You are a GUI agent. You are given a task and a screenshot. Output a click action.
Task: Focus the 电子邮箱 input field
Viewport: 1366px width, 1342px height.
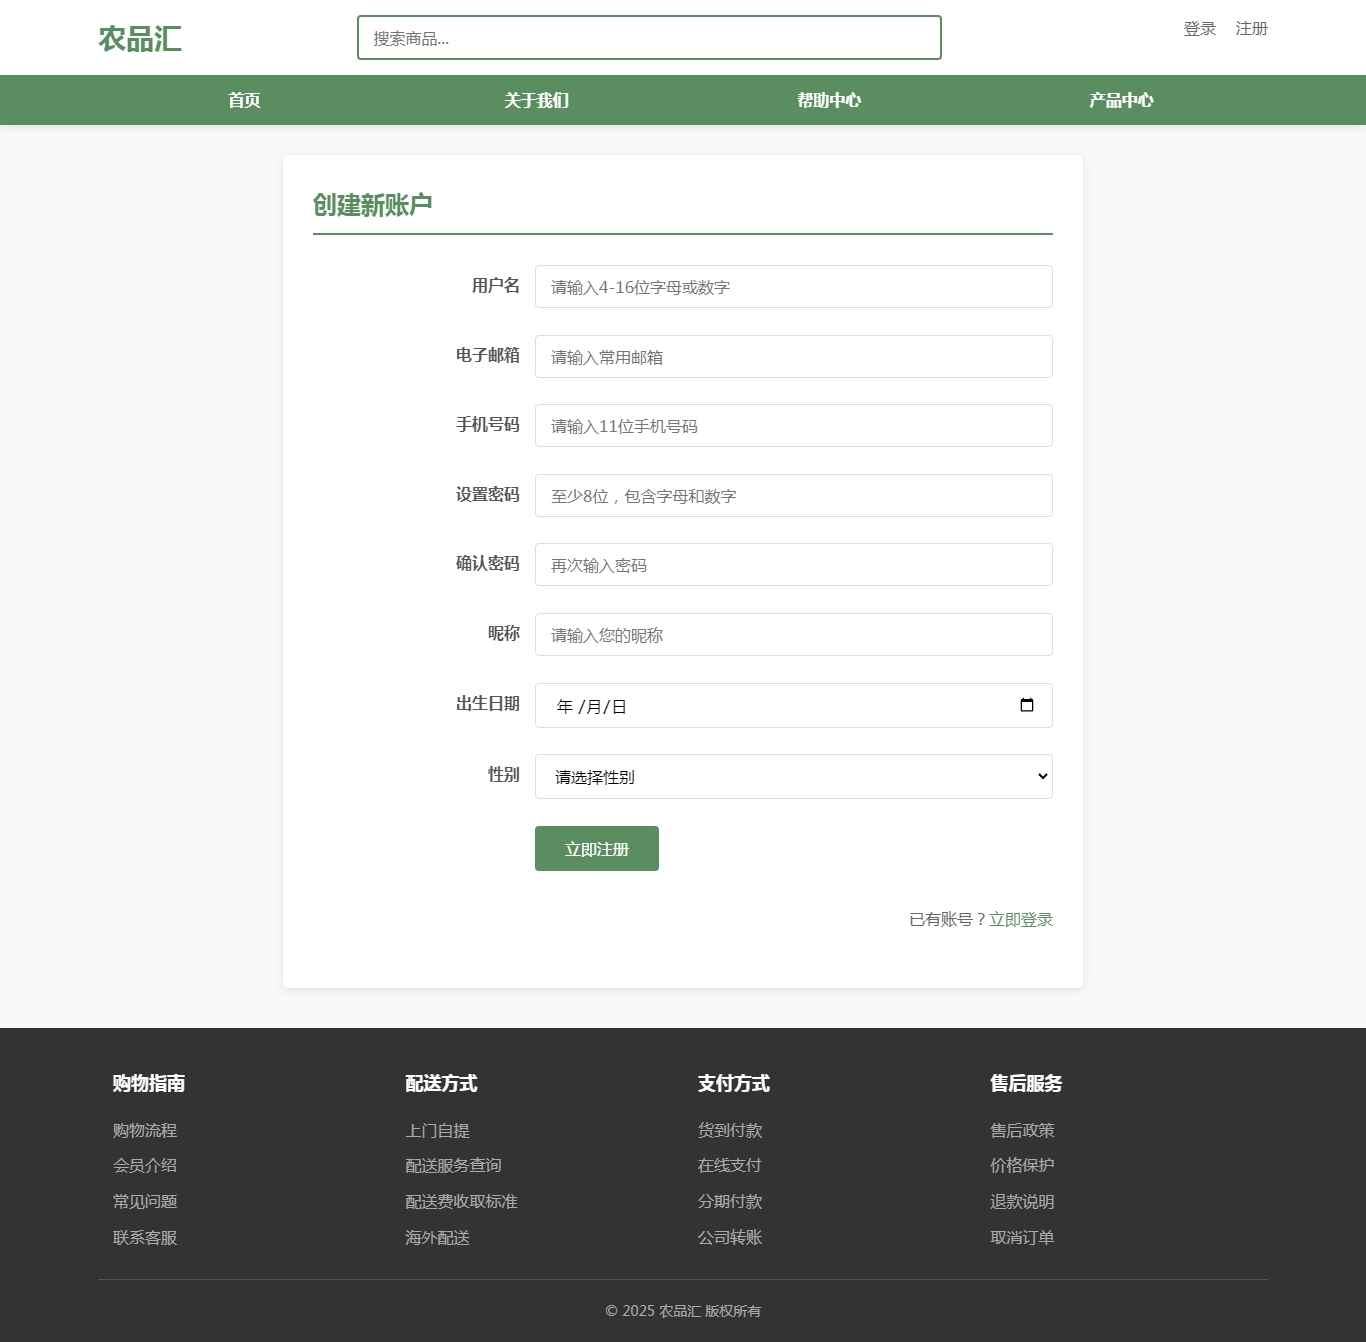793,357
